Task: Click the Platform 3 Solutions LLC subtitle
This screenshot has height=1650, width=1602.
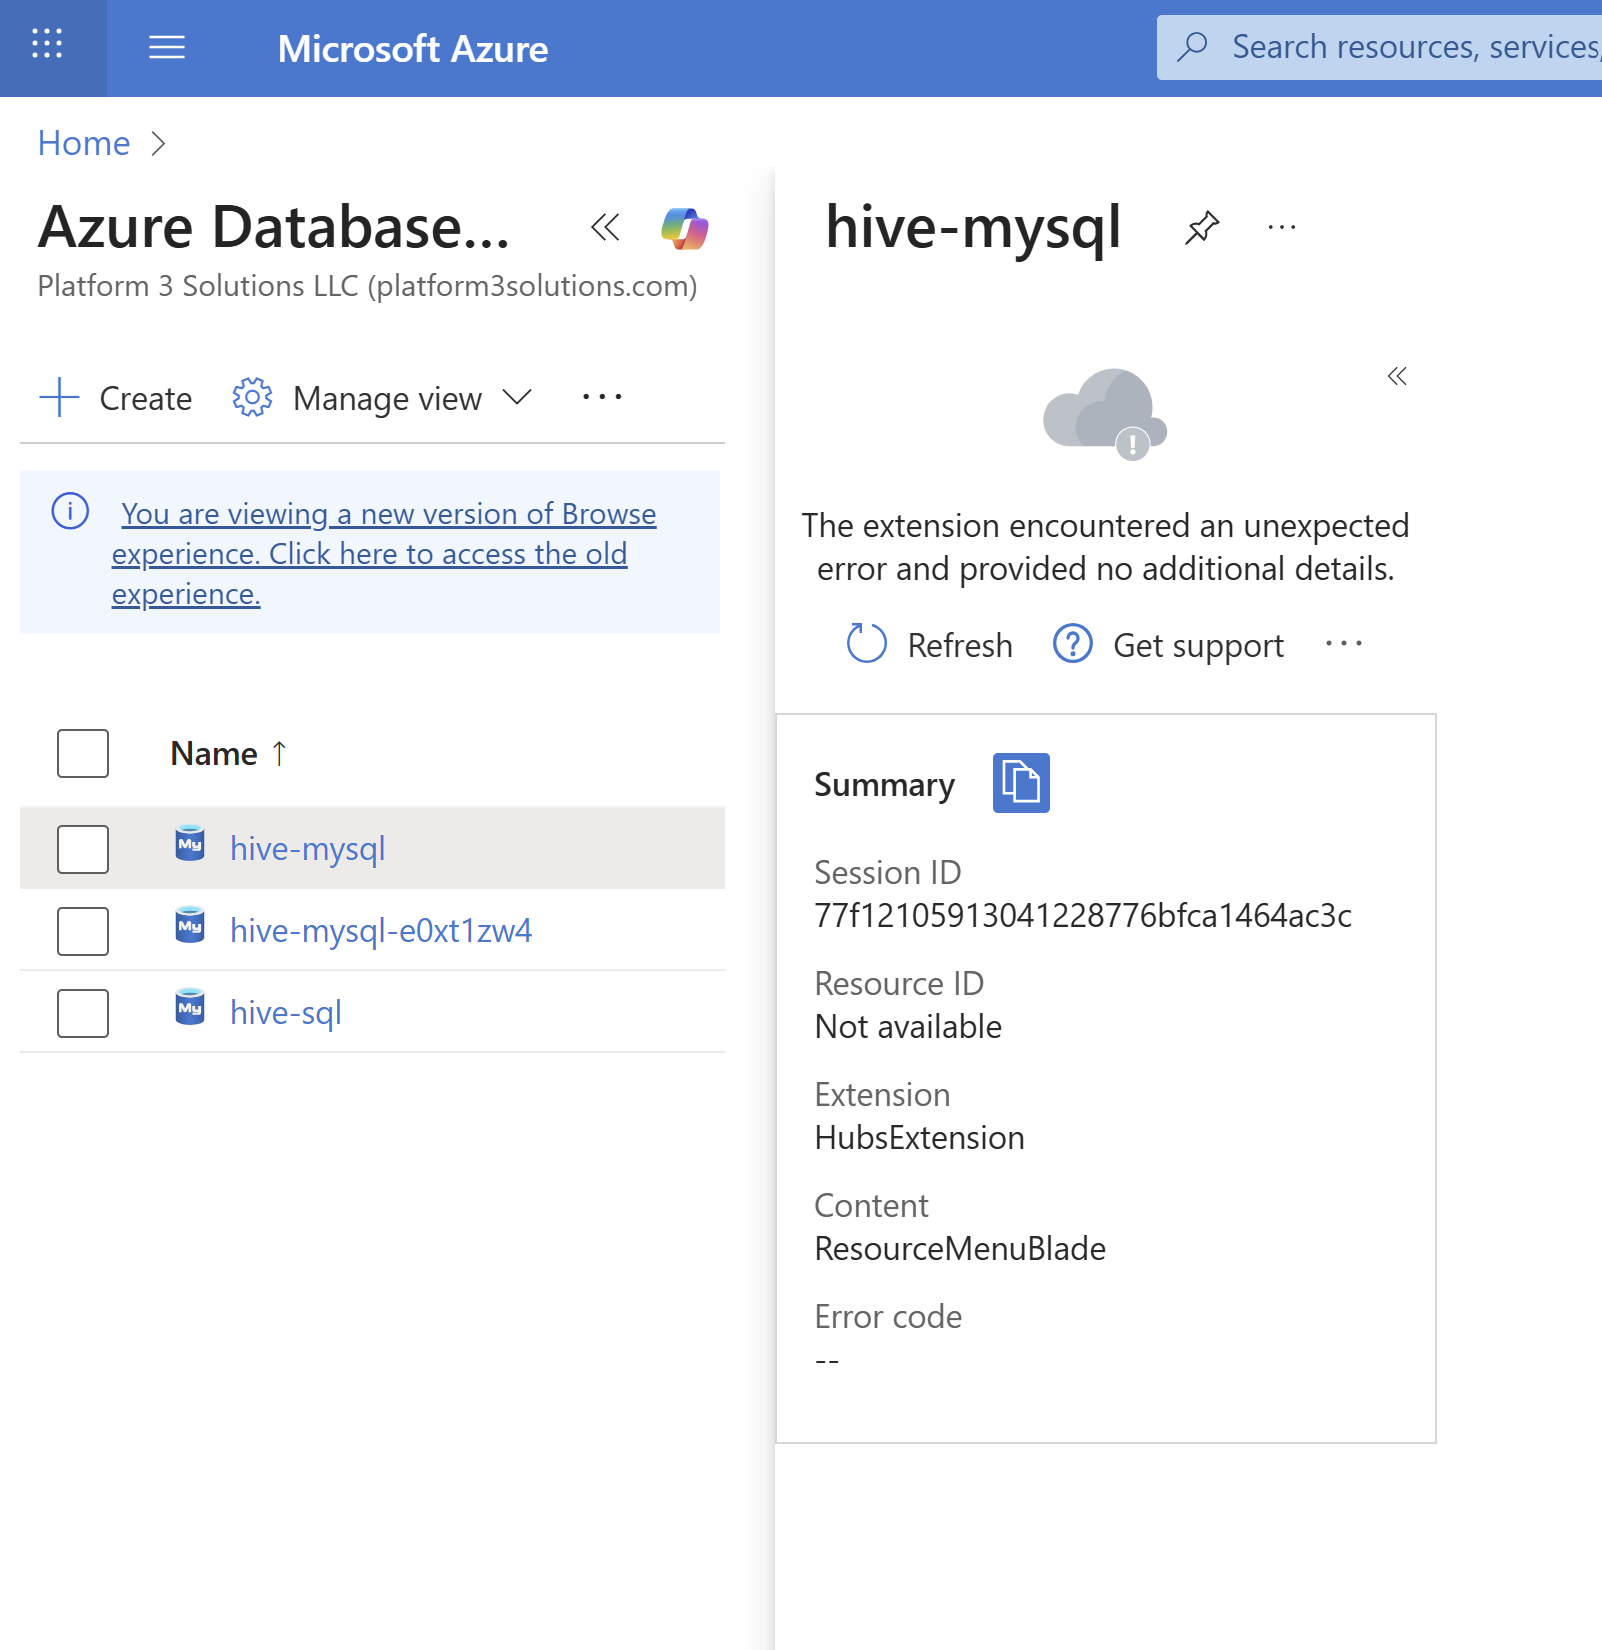Action: pyautogui.click(x=367, y=286)
